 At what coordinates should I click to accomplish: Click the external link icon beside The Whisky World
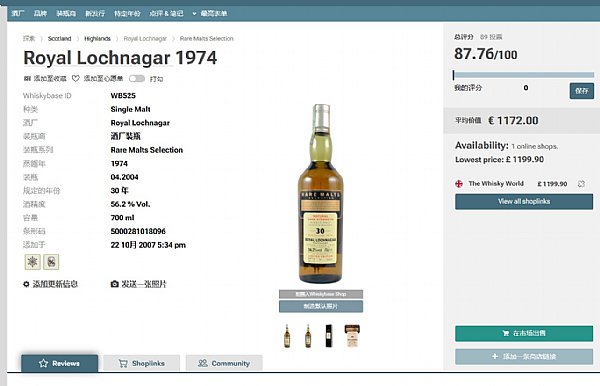pos(581,184)
